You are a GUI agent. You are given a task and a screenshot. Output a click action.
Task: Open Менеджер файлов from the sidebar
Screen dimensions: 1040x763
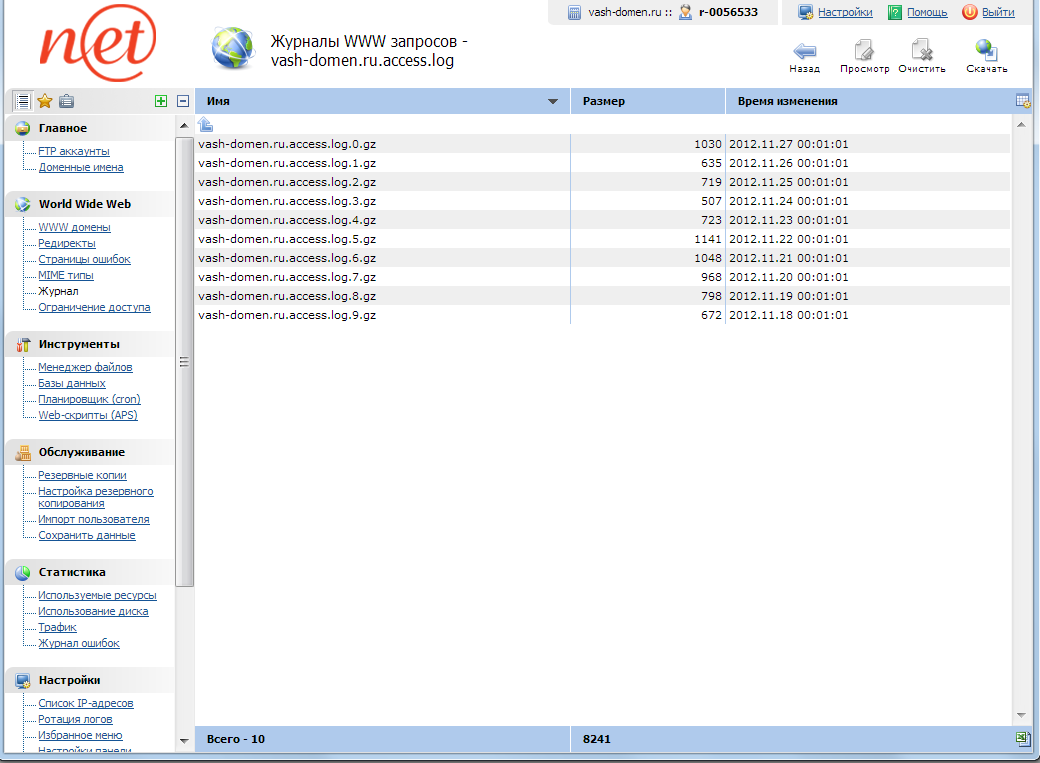pyautogui.click(x=85, y=367)
